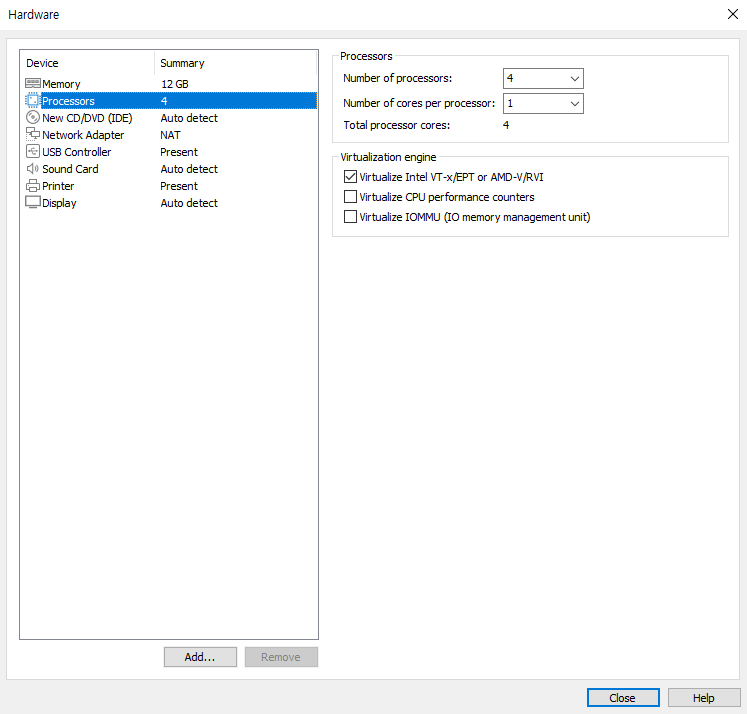Select New CD/DVD (IDE) row label

(87, 118)
